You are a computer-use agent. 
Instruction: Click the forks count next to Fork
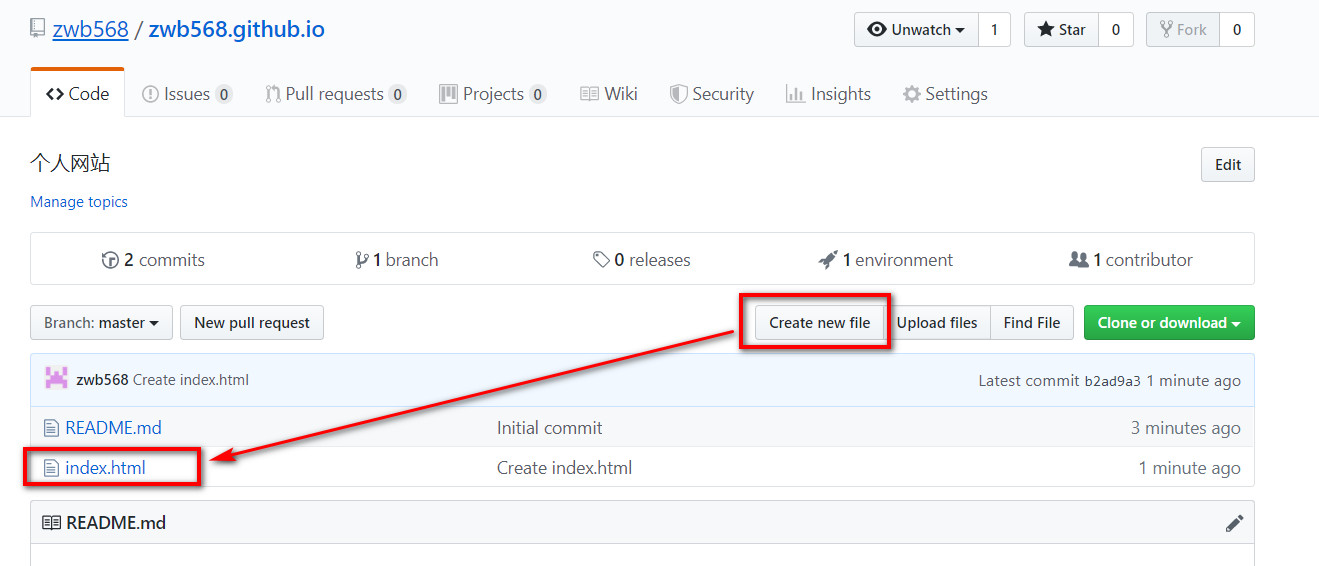pyautogui.click(x=1237, y=30)
